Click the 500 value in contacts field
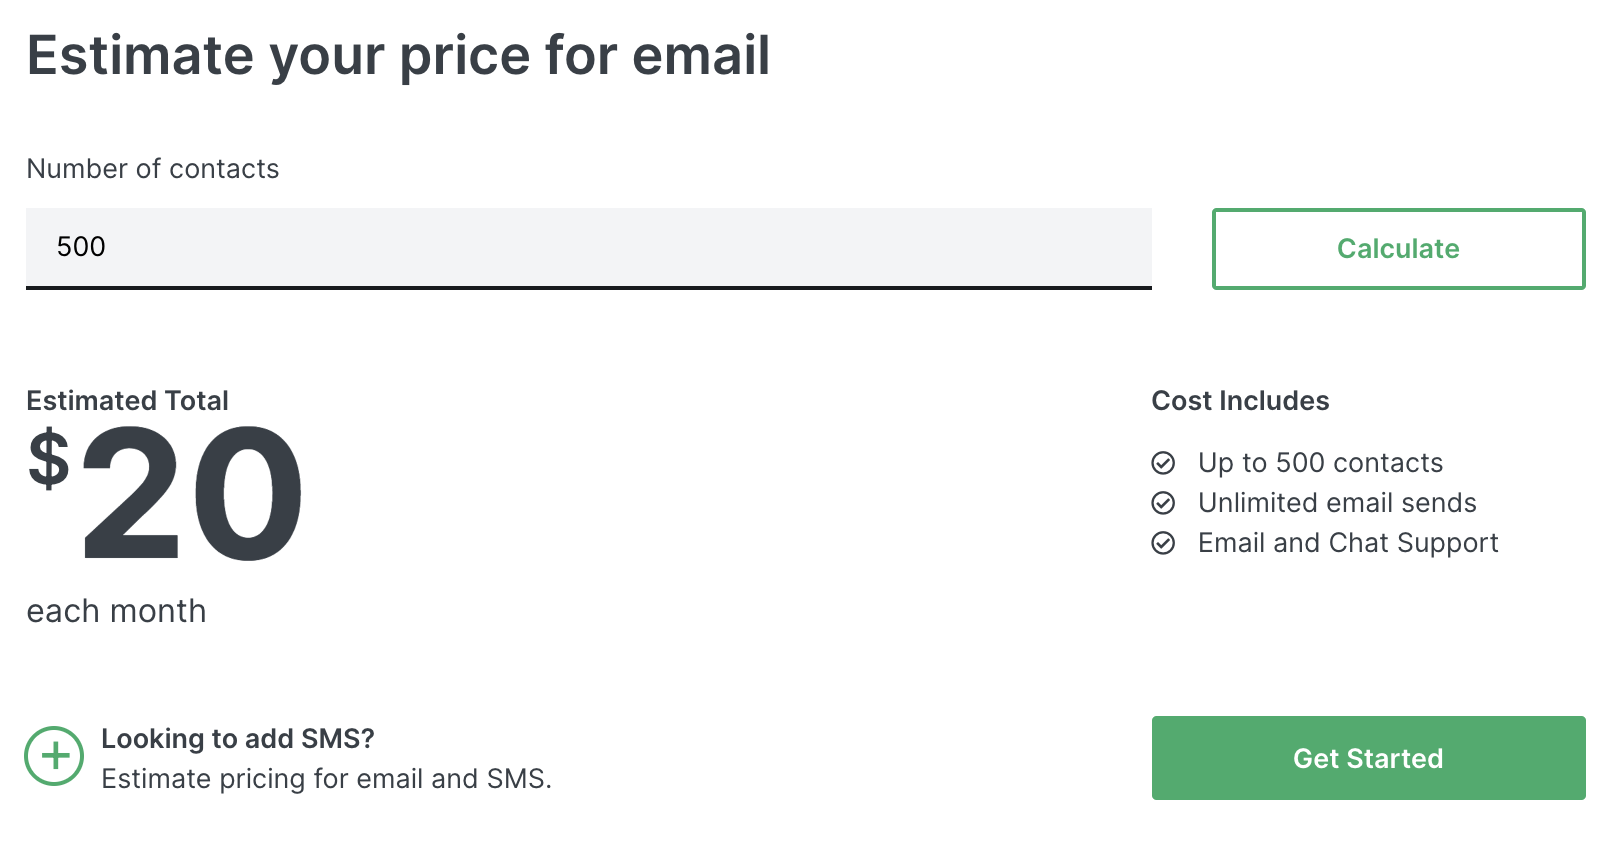 81,247
